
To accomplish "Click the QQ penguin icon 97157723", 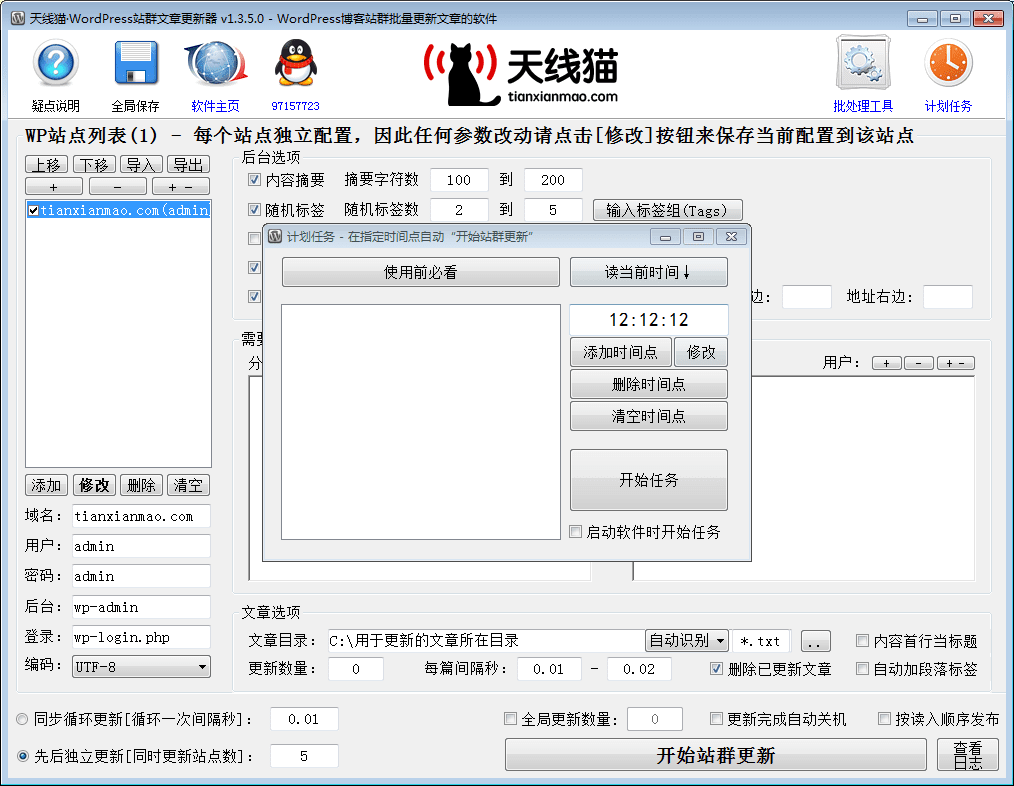I will click(x=296, y=63).
